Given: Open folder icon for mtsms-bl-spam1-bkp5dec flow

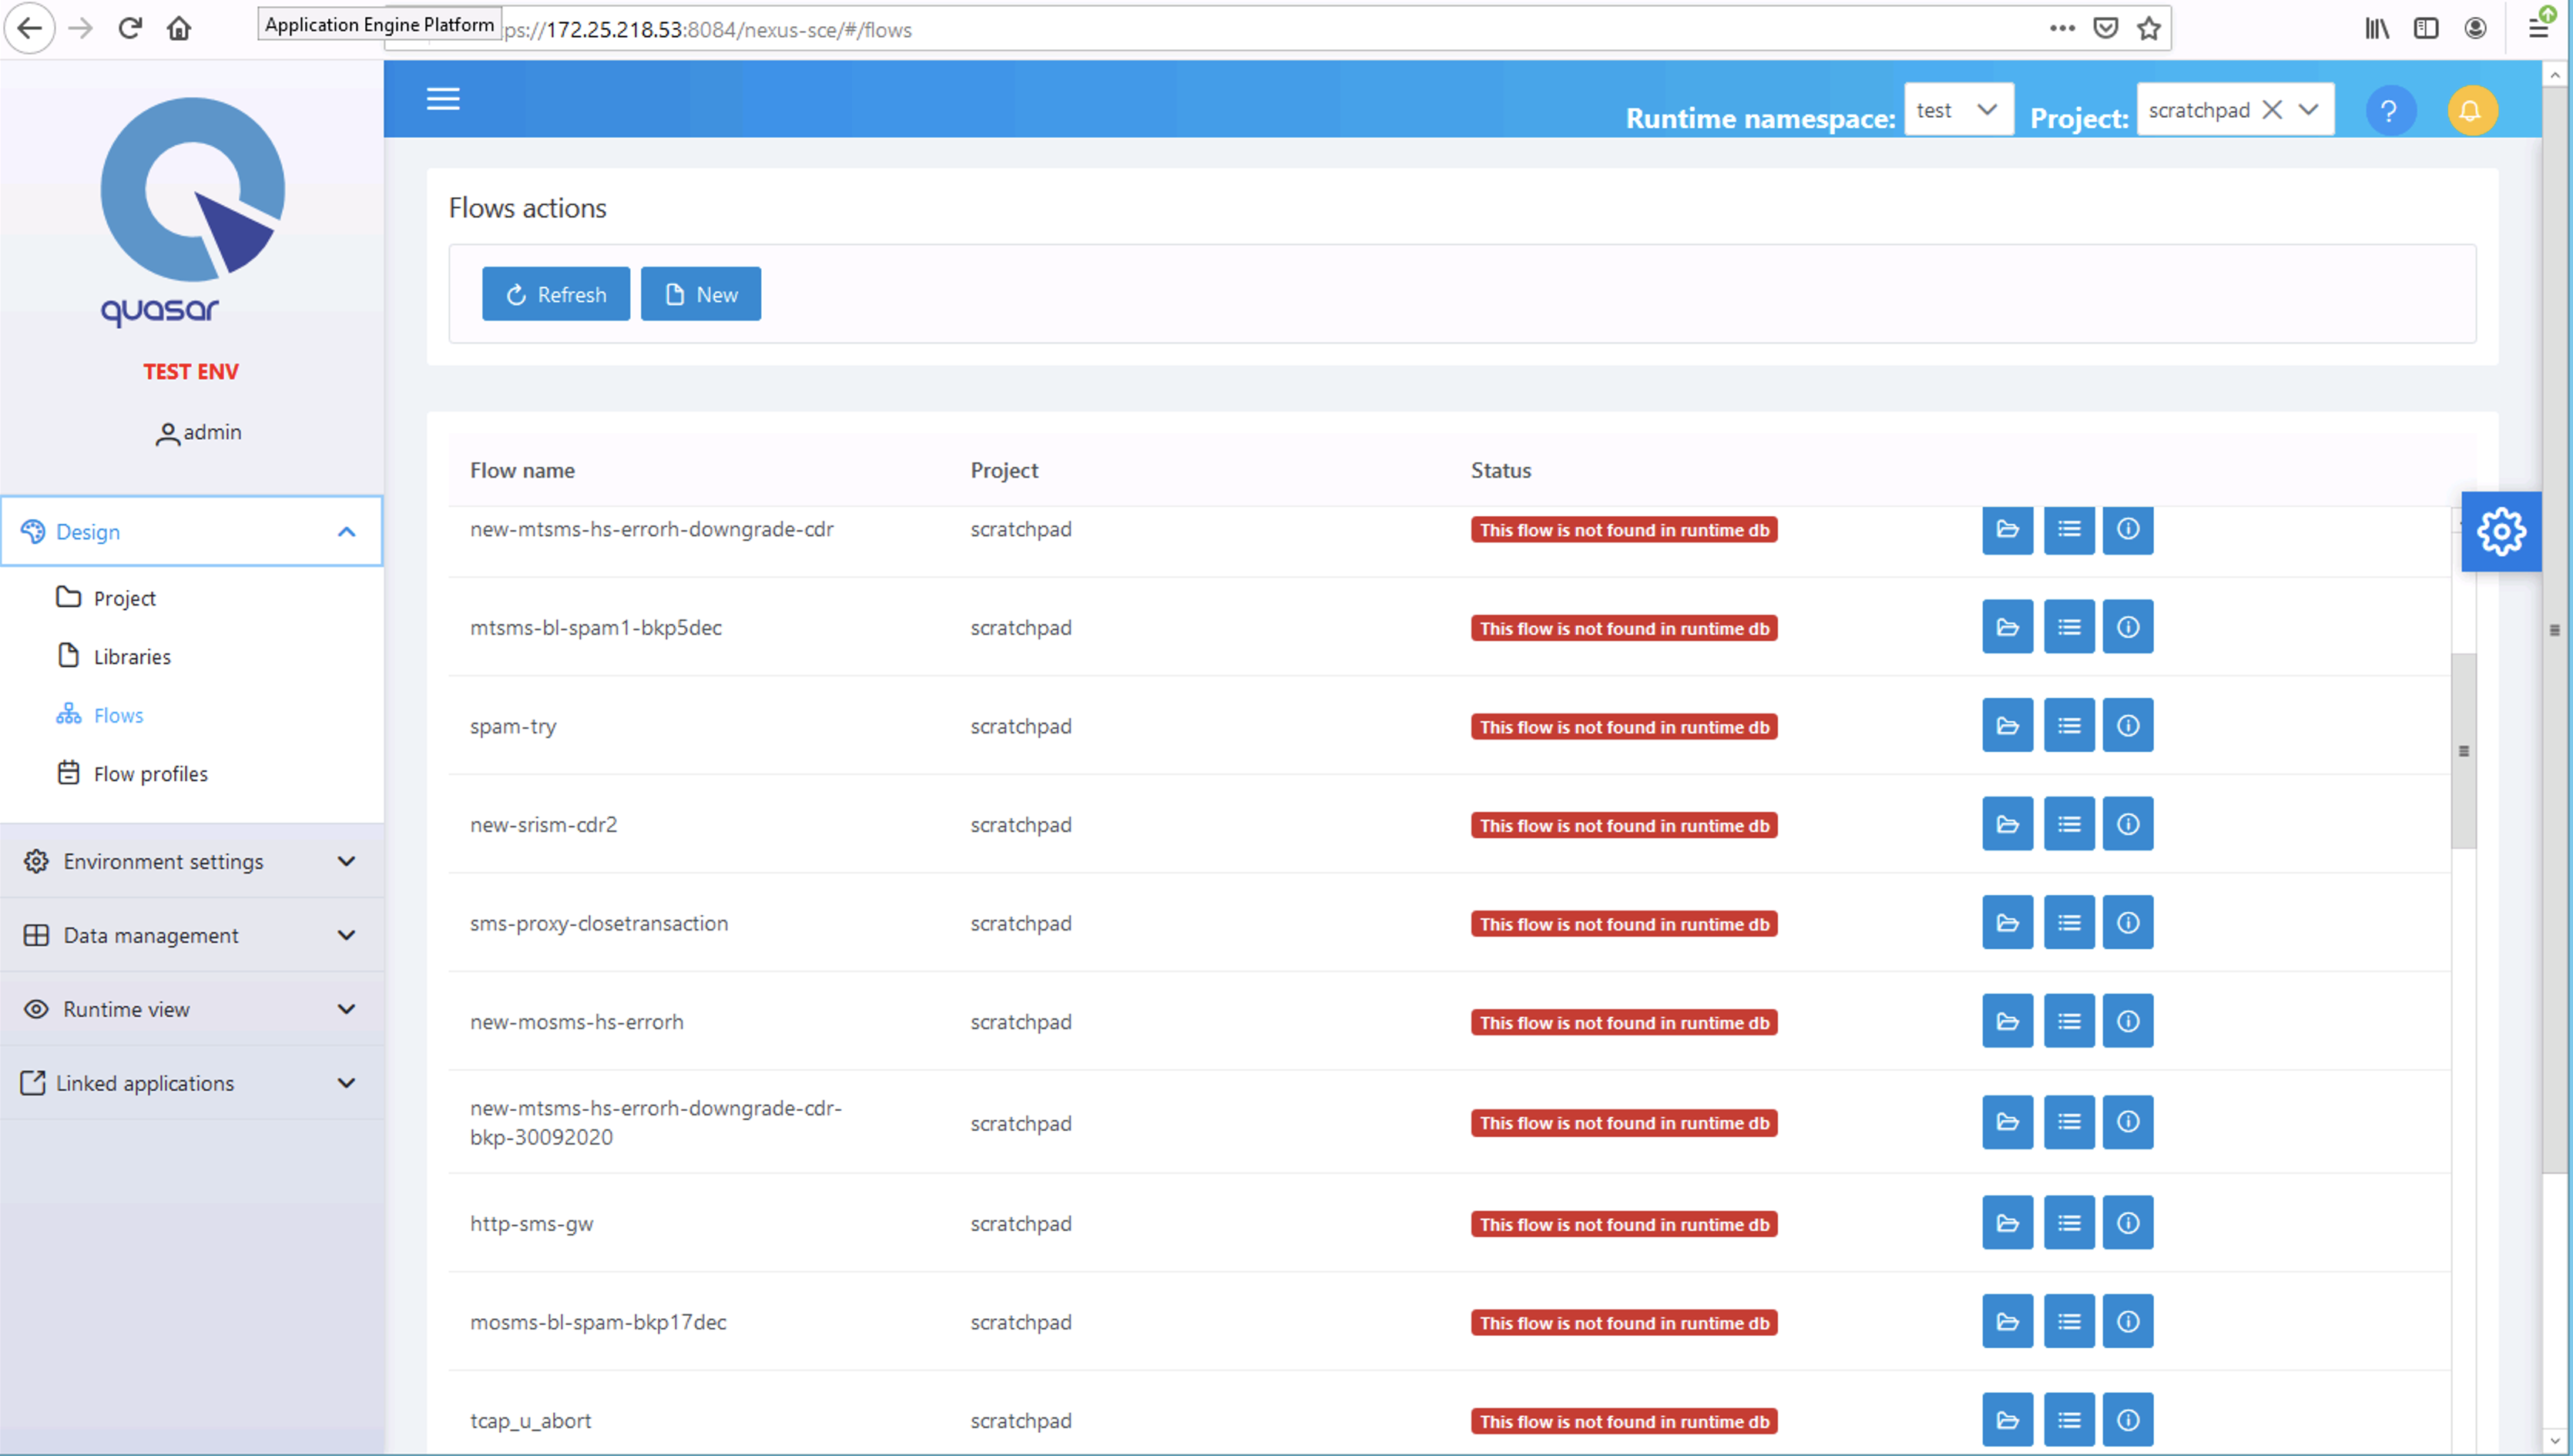Looking at the screenshot, I should point(2007,627).
